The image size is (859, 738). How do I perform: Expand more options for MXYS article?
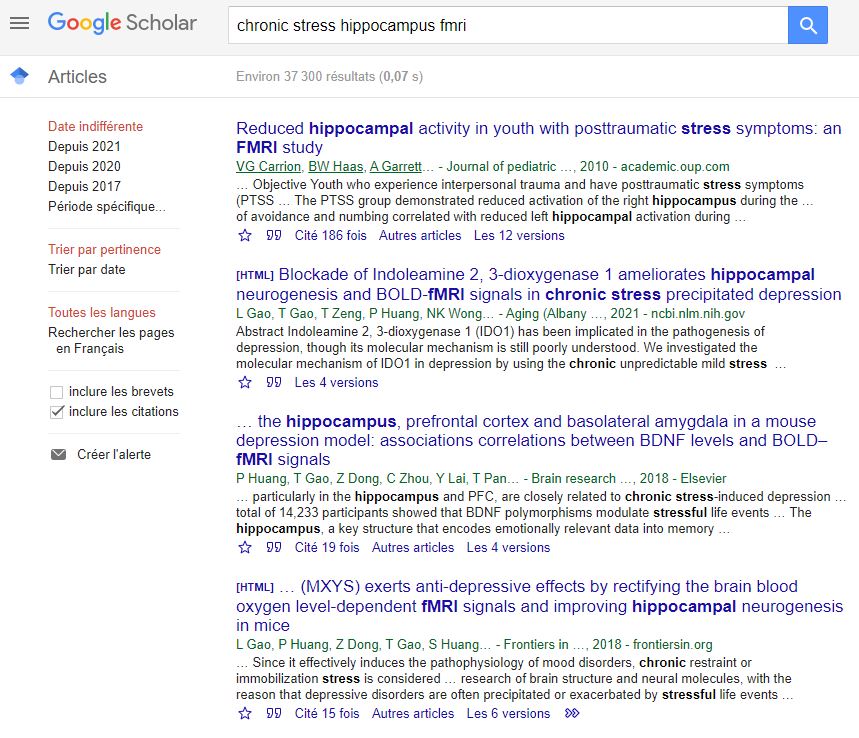pos(572,714)
